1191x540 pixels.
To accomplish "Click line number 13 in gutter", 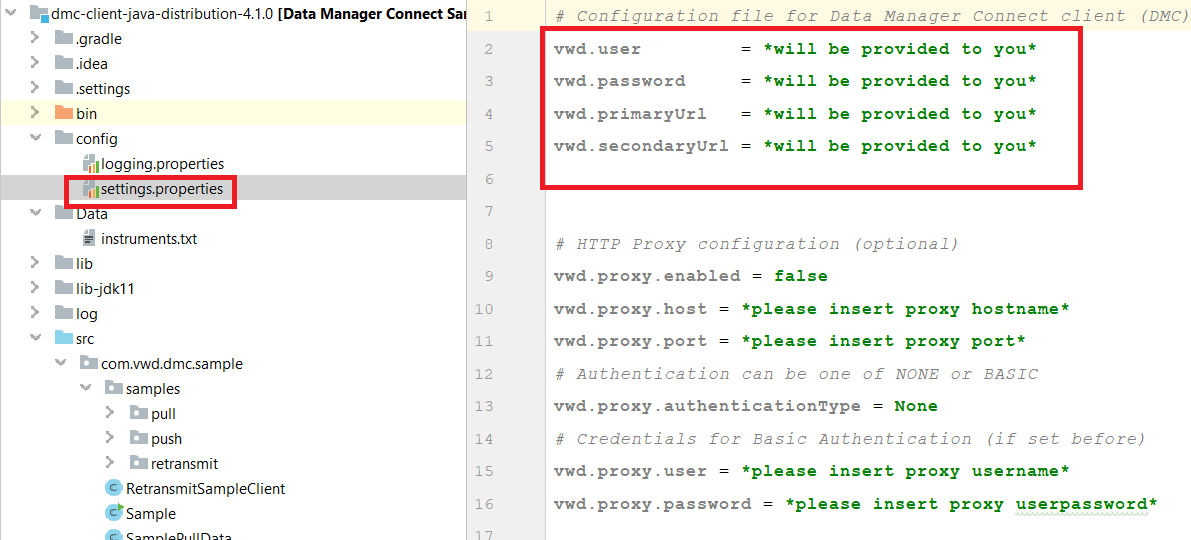I will pyautogui.click(x=484, y=406).
